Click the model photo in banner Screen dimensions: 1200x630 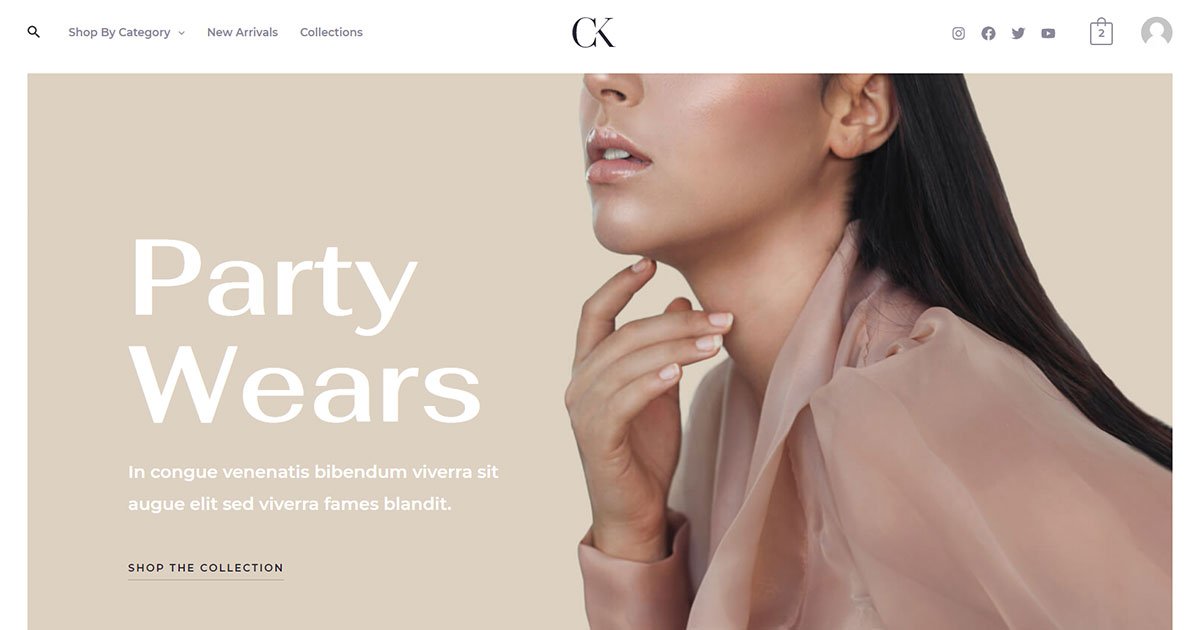tap(870, 351)
